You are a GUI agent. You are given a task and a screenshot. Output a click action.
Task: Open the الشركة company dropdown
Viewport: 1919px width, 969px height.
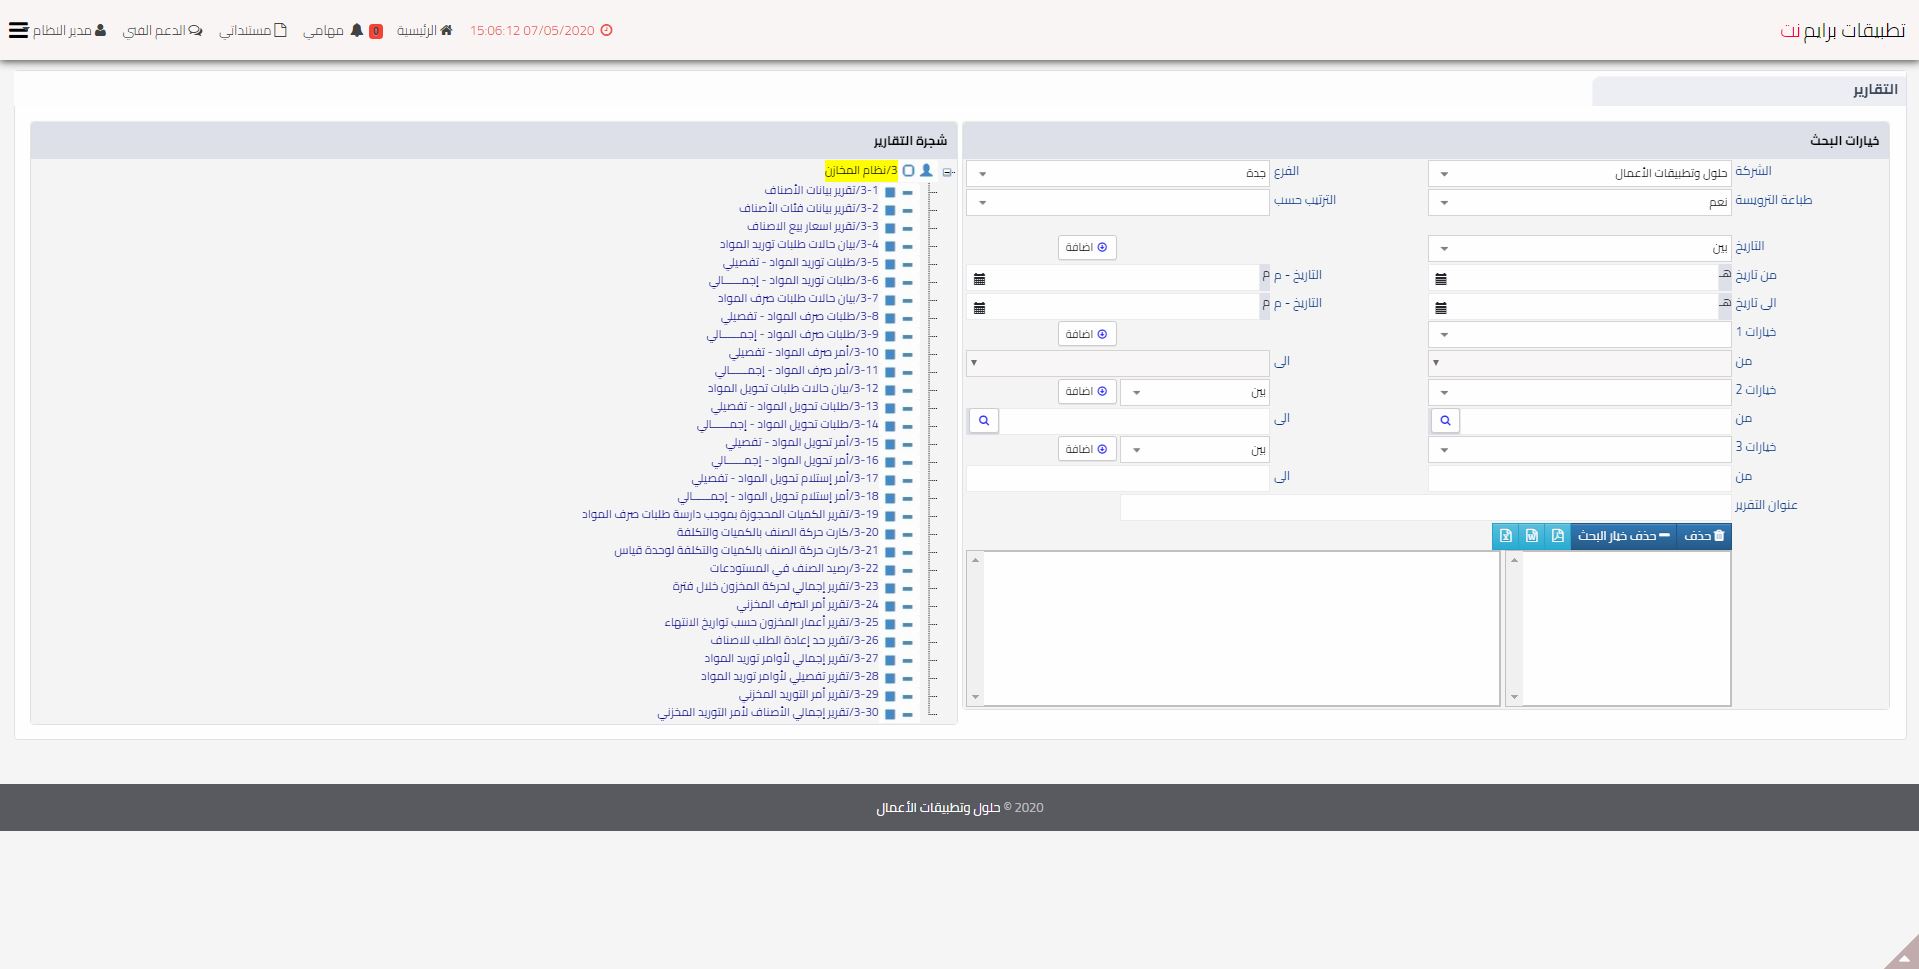click(1578, 174)
